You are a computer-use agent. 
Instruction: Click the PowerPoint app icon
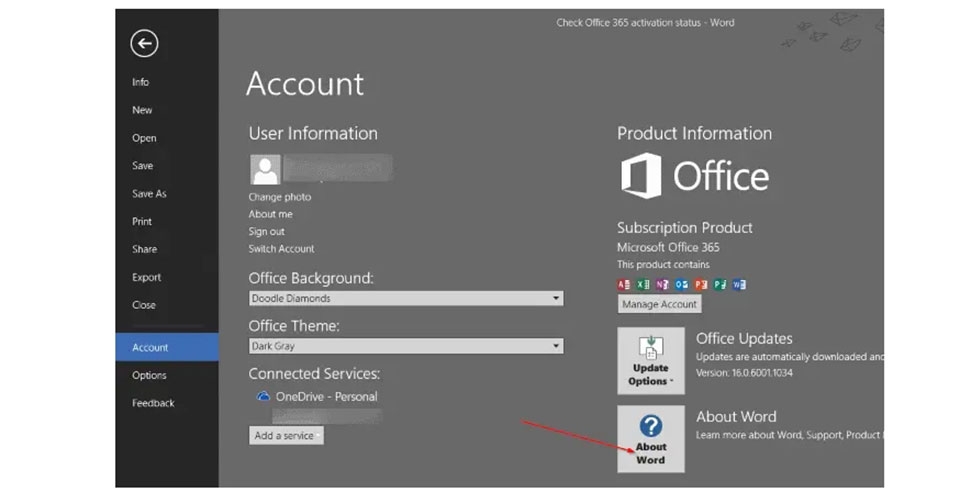701,285
